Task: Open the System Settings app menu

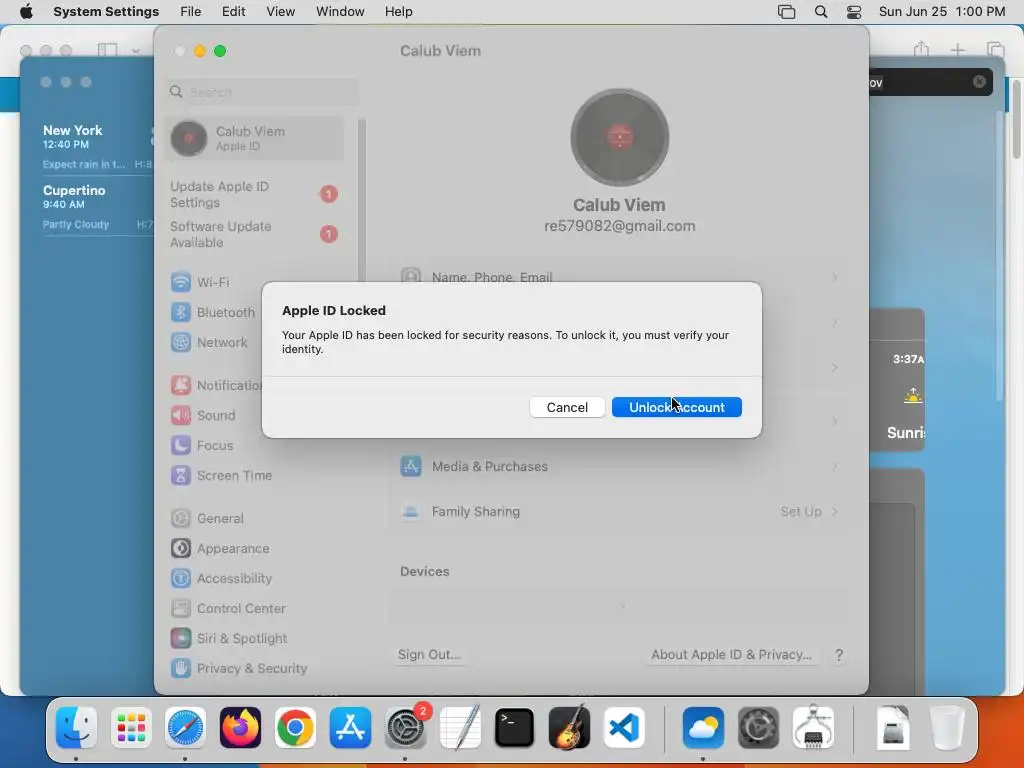Action: pos(106,12)
